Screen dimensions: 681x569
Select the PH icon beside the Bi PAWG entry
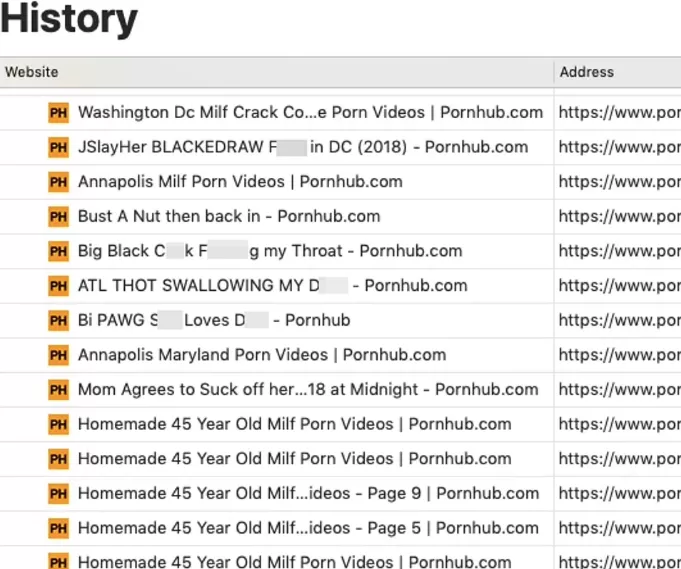(x=58, y=321)
